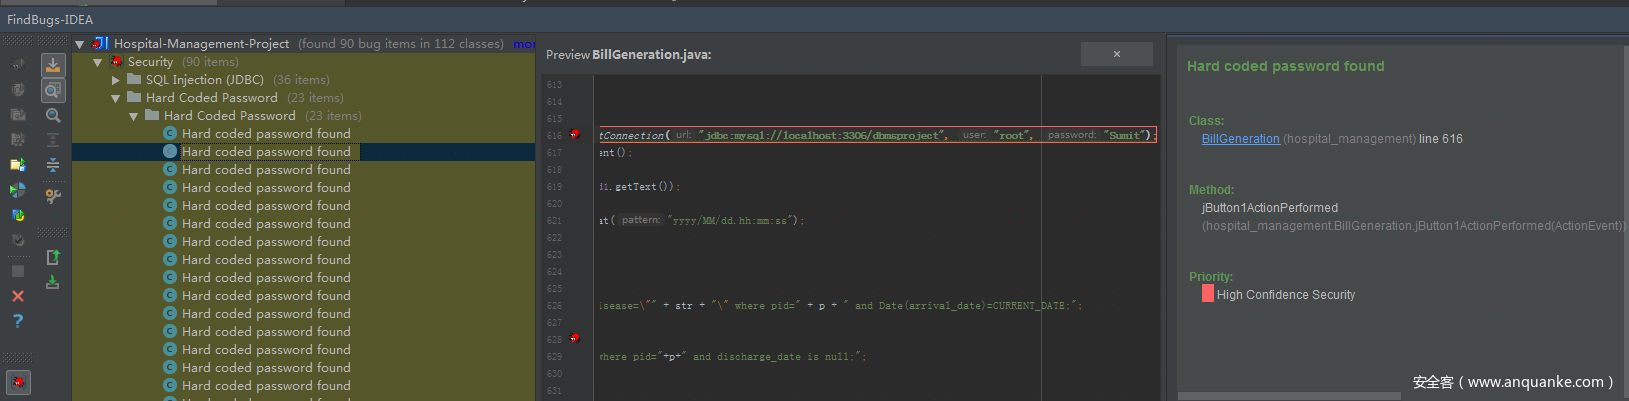The height and width of the screenshot is (401, 1629).
Task: Stop analysis gray square button
Action: (18, 271)
